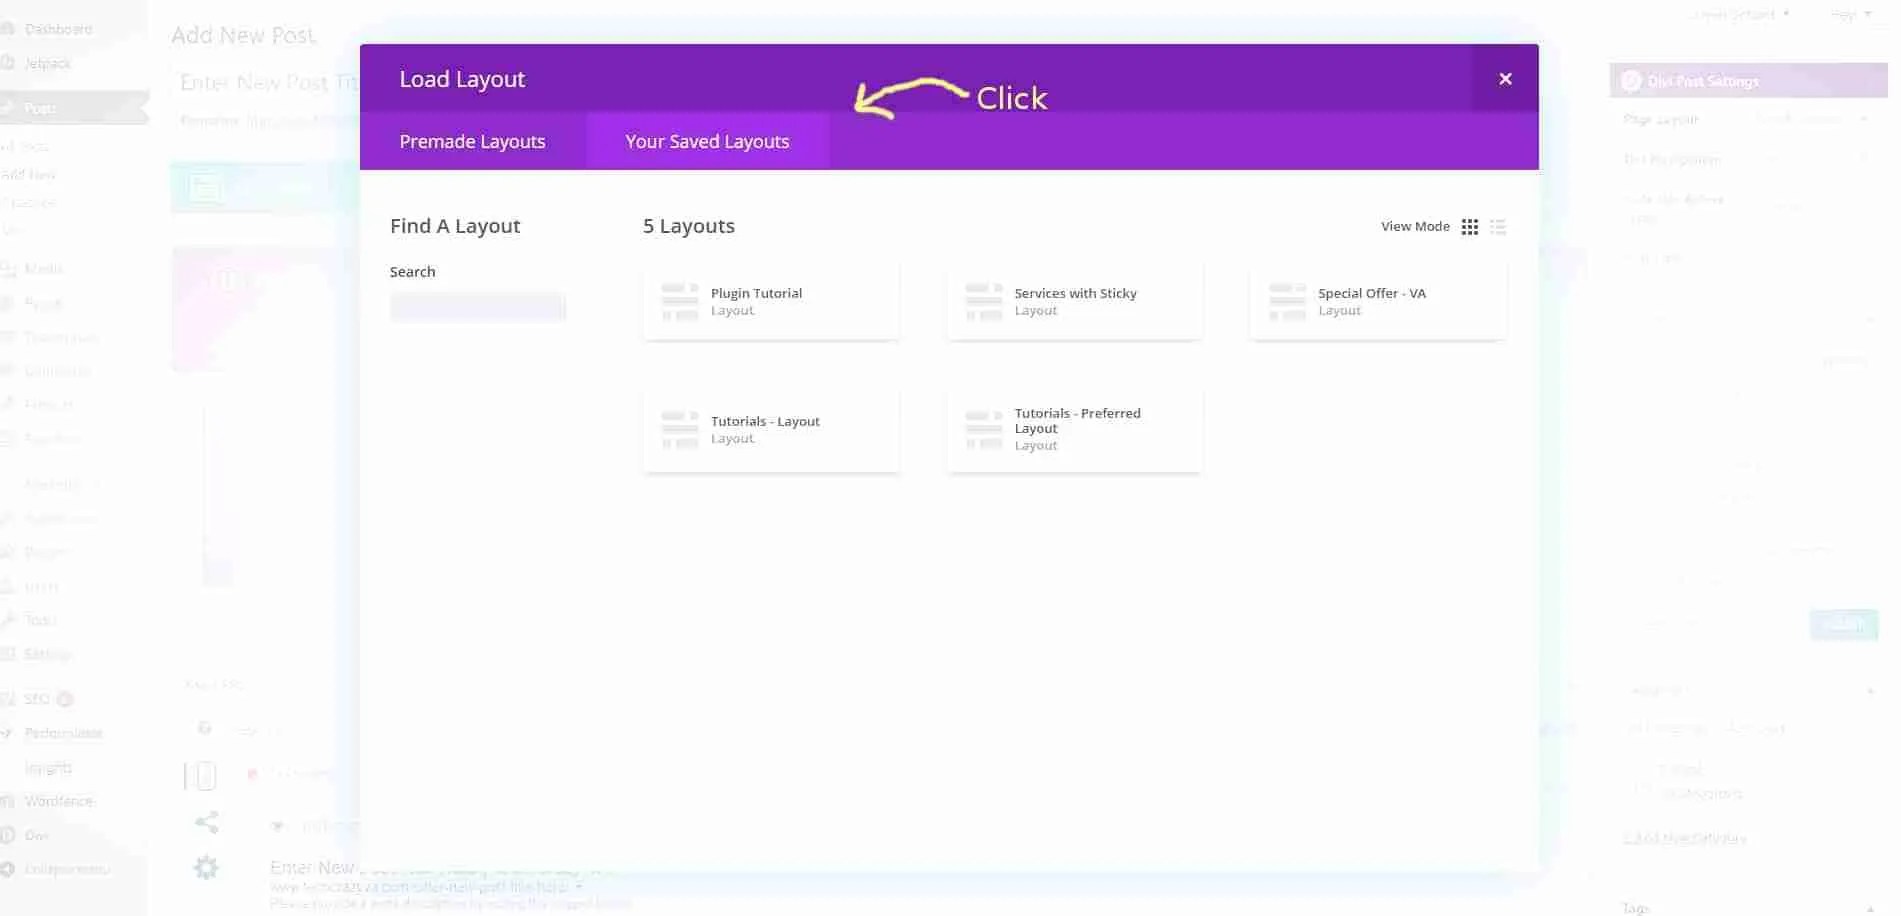Switch to the Premade Layouts tab
The width and height of the screenshot is (1901, 916).
[472, 141]
